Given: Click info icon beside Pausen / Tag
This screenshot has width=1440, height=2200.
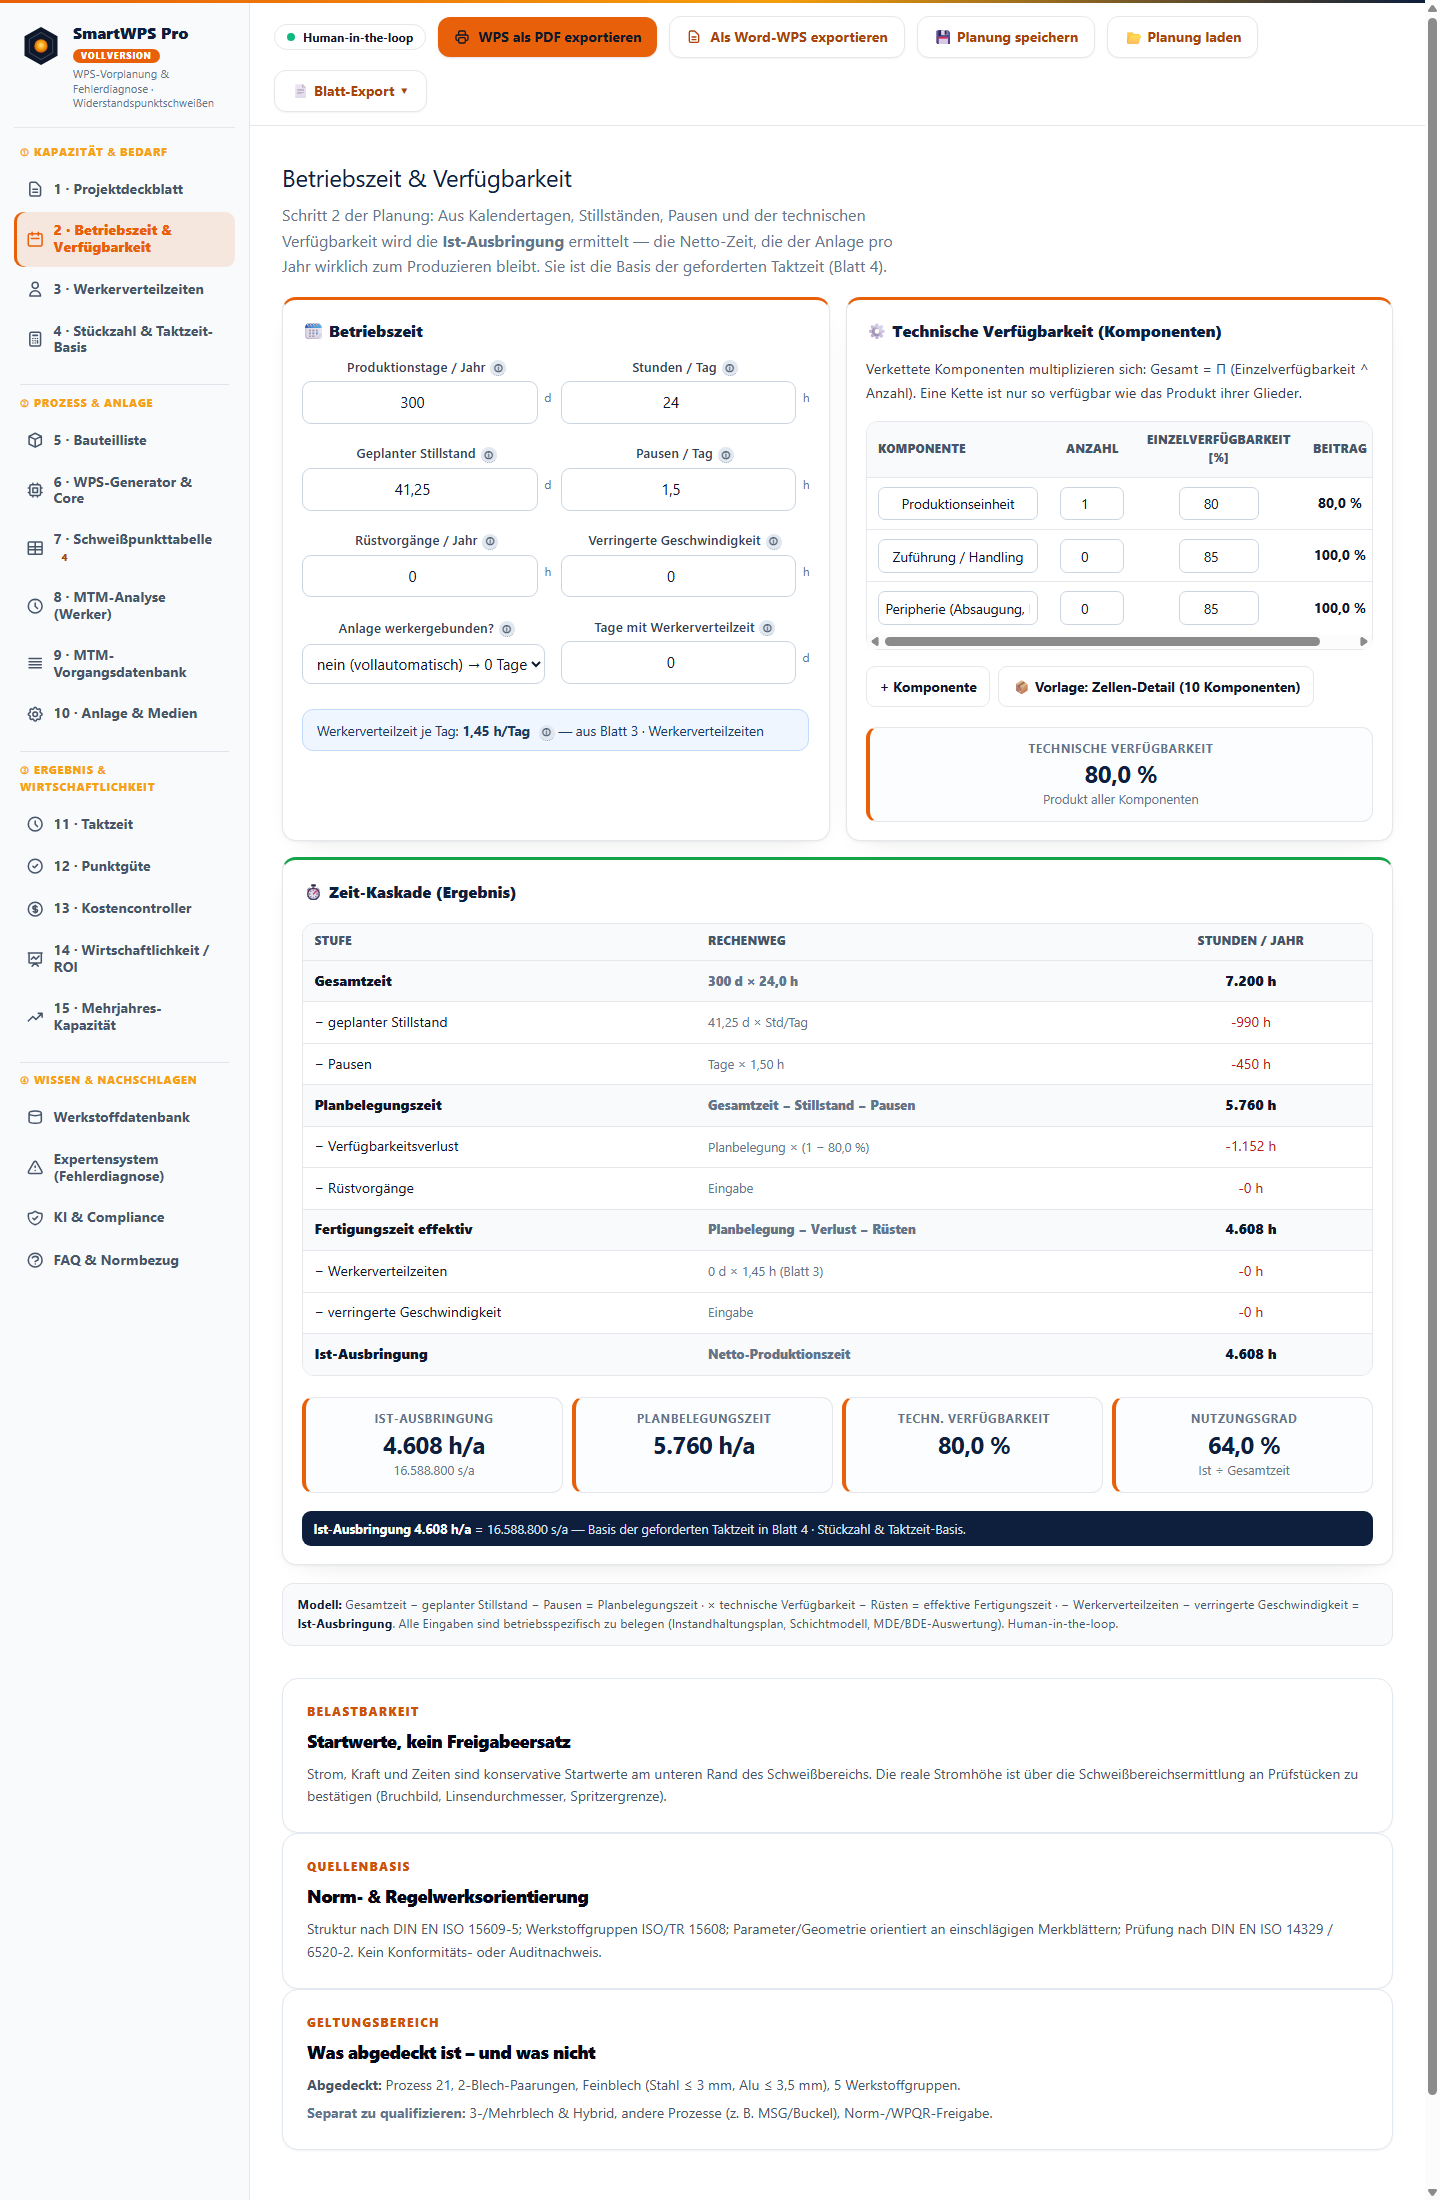Looking at the screenshot, I should pyautogui.click(x=726, y=455).
